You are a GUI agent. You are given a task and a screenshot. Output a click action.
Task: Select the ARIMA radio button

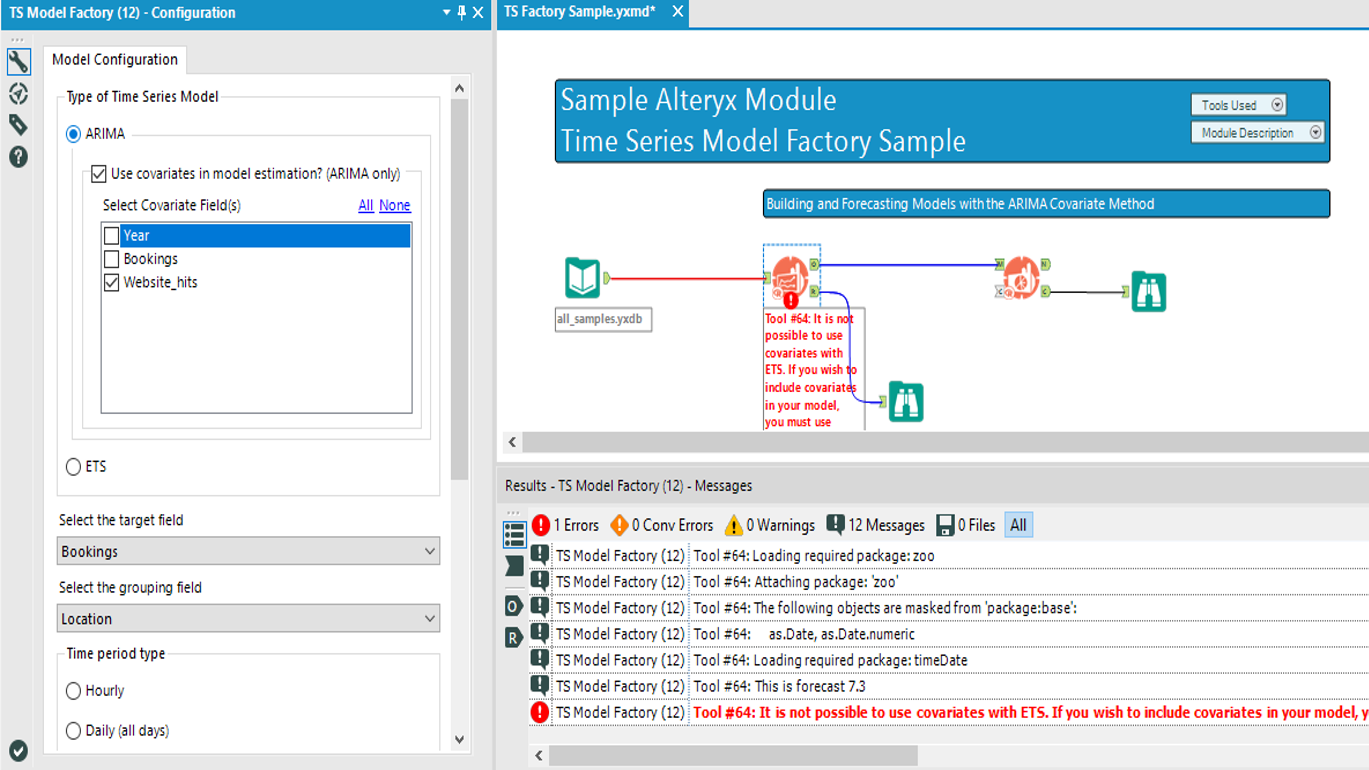tap(73, 134)
